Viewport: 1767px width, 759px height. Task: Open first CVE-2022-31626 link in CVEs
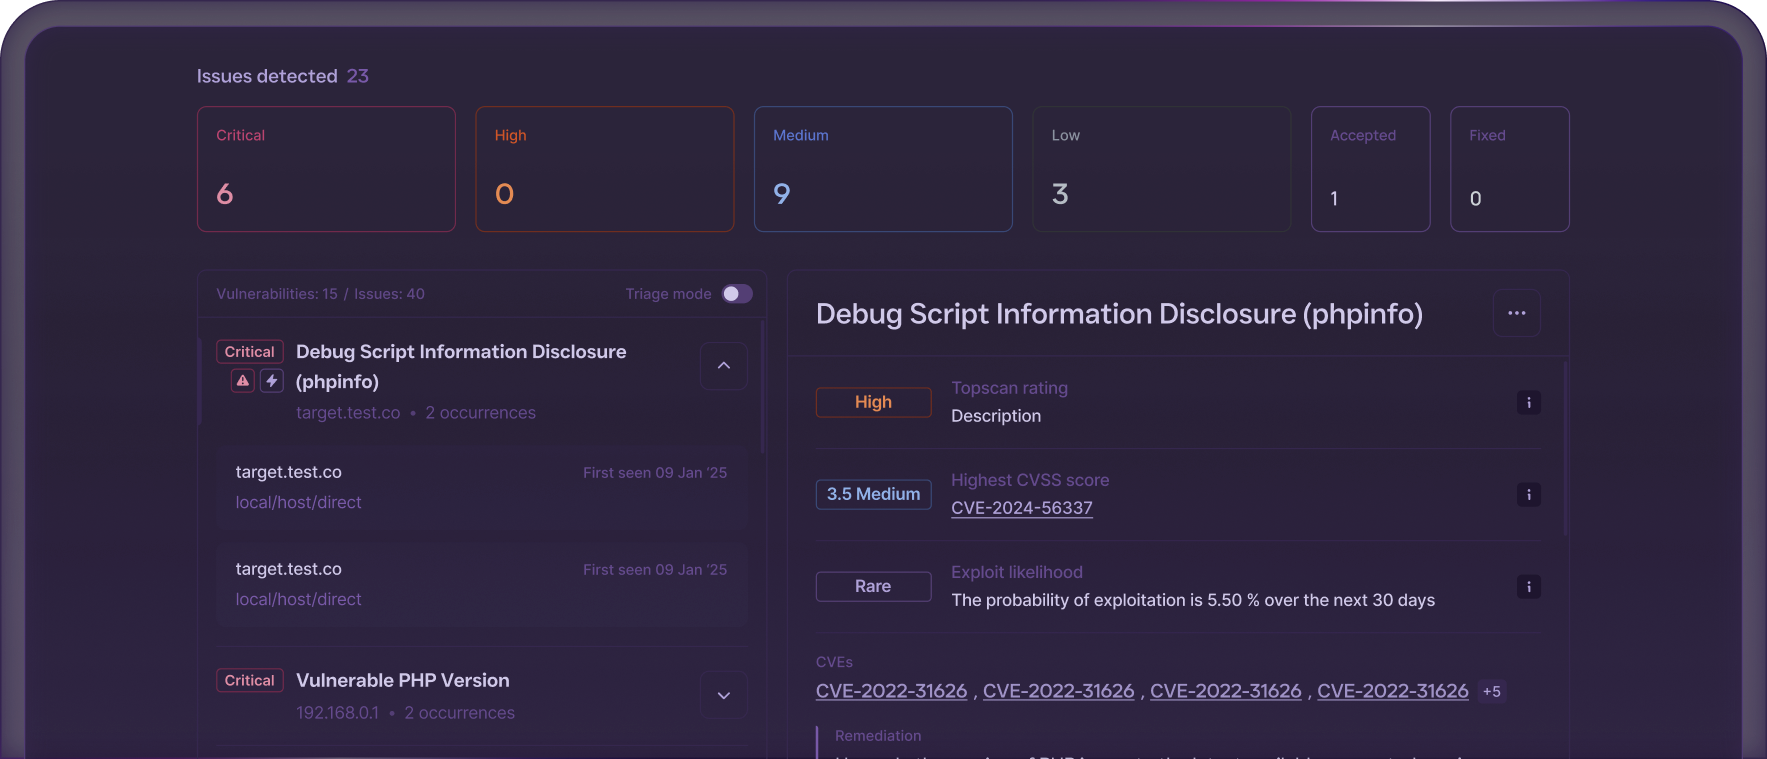pos(892,691)
